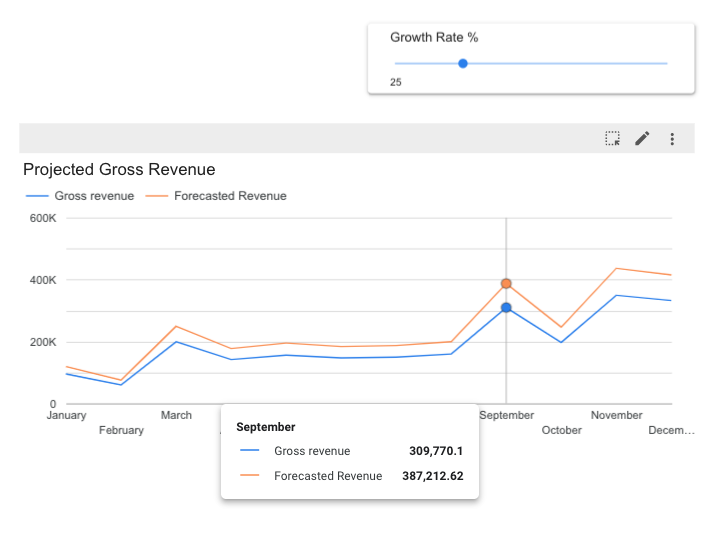This screenshot has width=725, height=537.
Task: Click the slider value 25
Action: pyautogui.click(x=396, y=82)
